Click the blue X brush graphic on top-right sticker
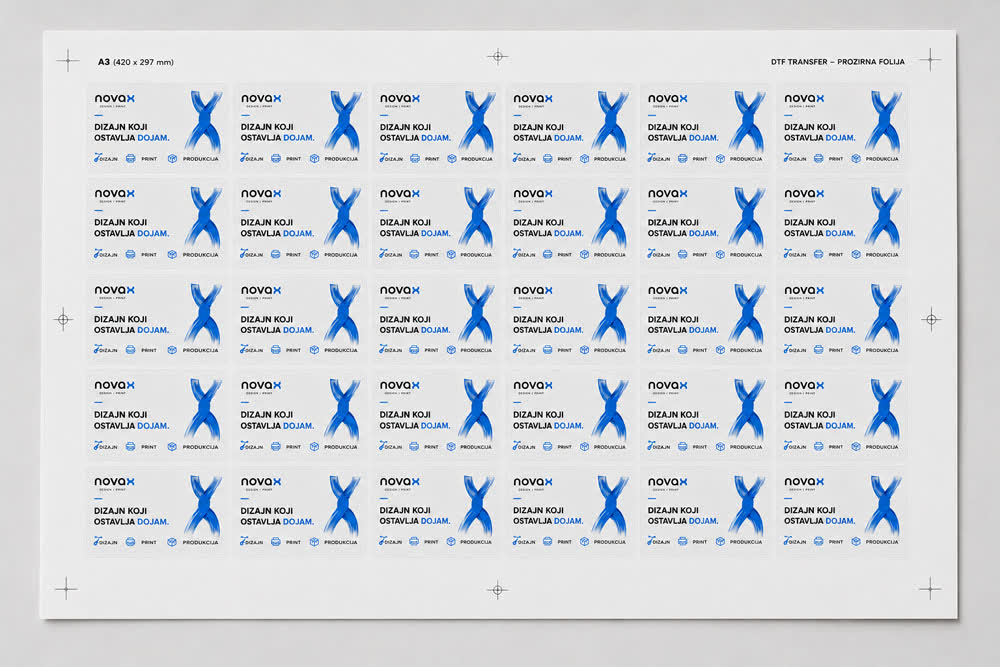The height and width of the screenshot is (667, 1000). (883, 121)
